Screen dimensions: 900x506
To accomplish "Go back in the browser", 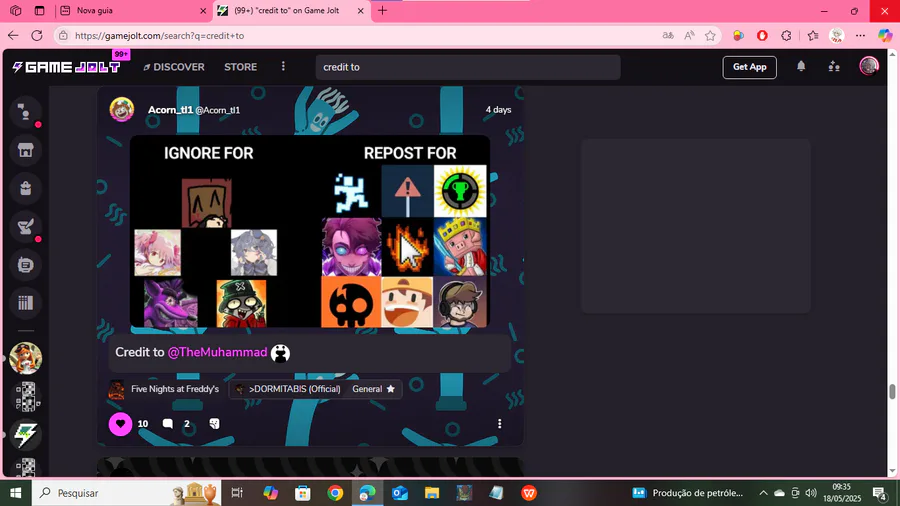I will 13,36.
